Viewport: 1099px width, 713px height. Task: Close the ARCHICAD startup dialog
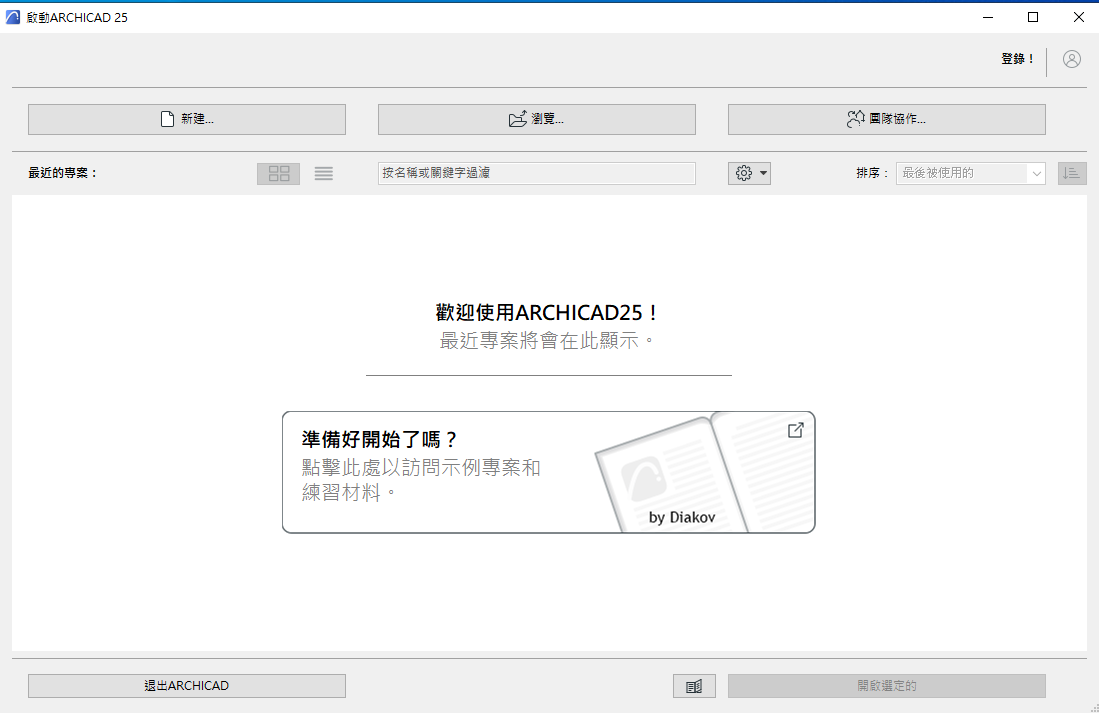click(1079, 17)
